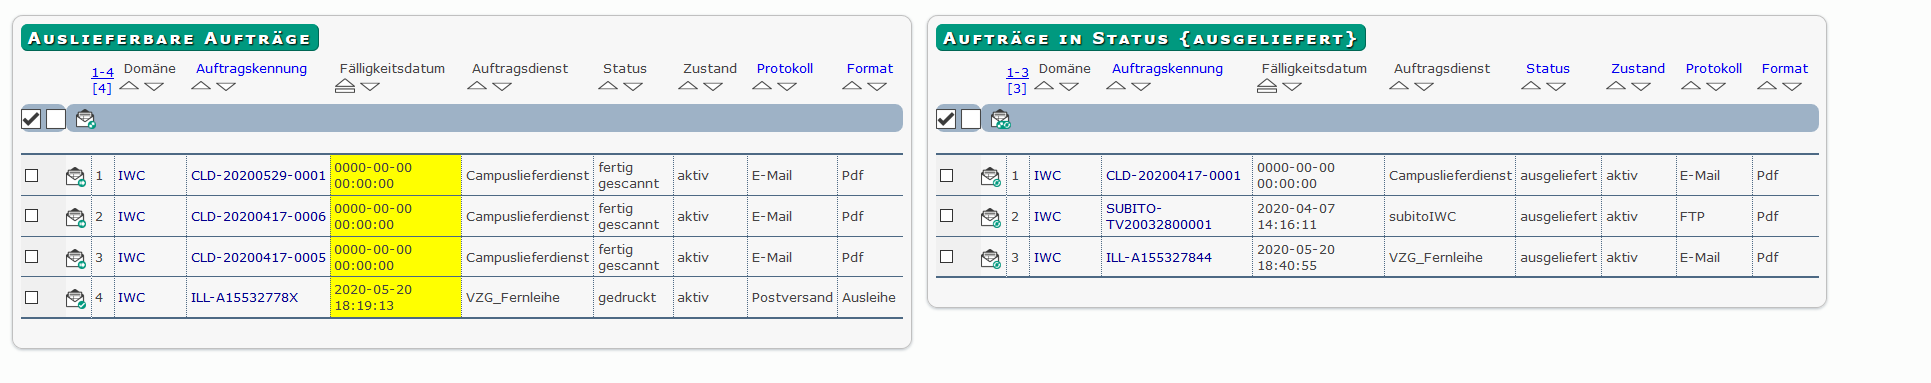This screenshot has height=383, width=1931.
Task: Tick checkbox for order CLD-20200417-0001
Action: click(947, 175)
